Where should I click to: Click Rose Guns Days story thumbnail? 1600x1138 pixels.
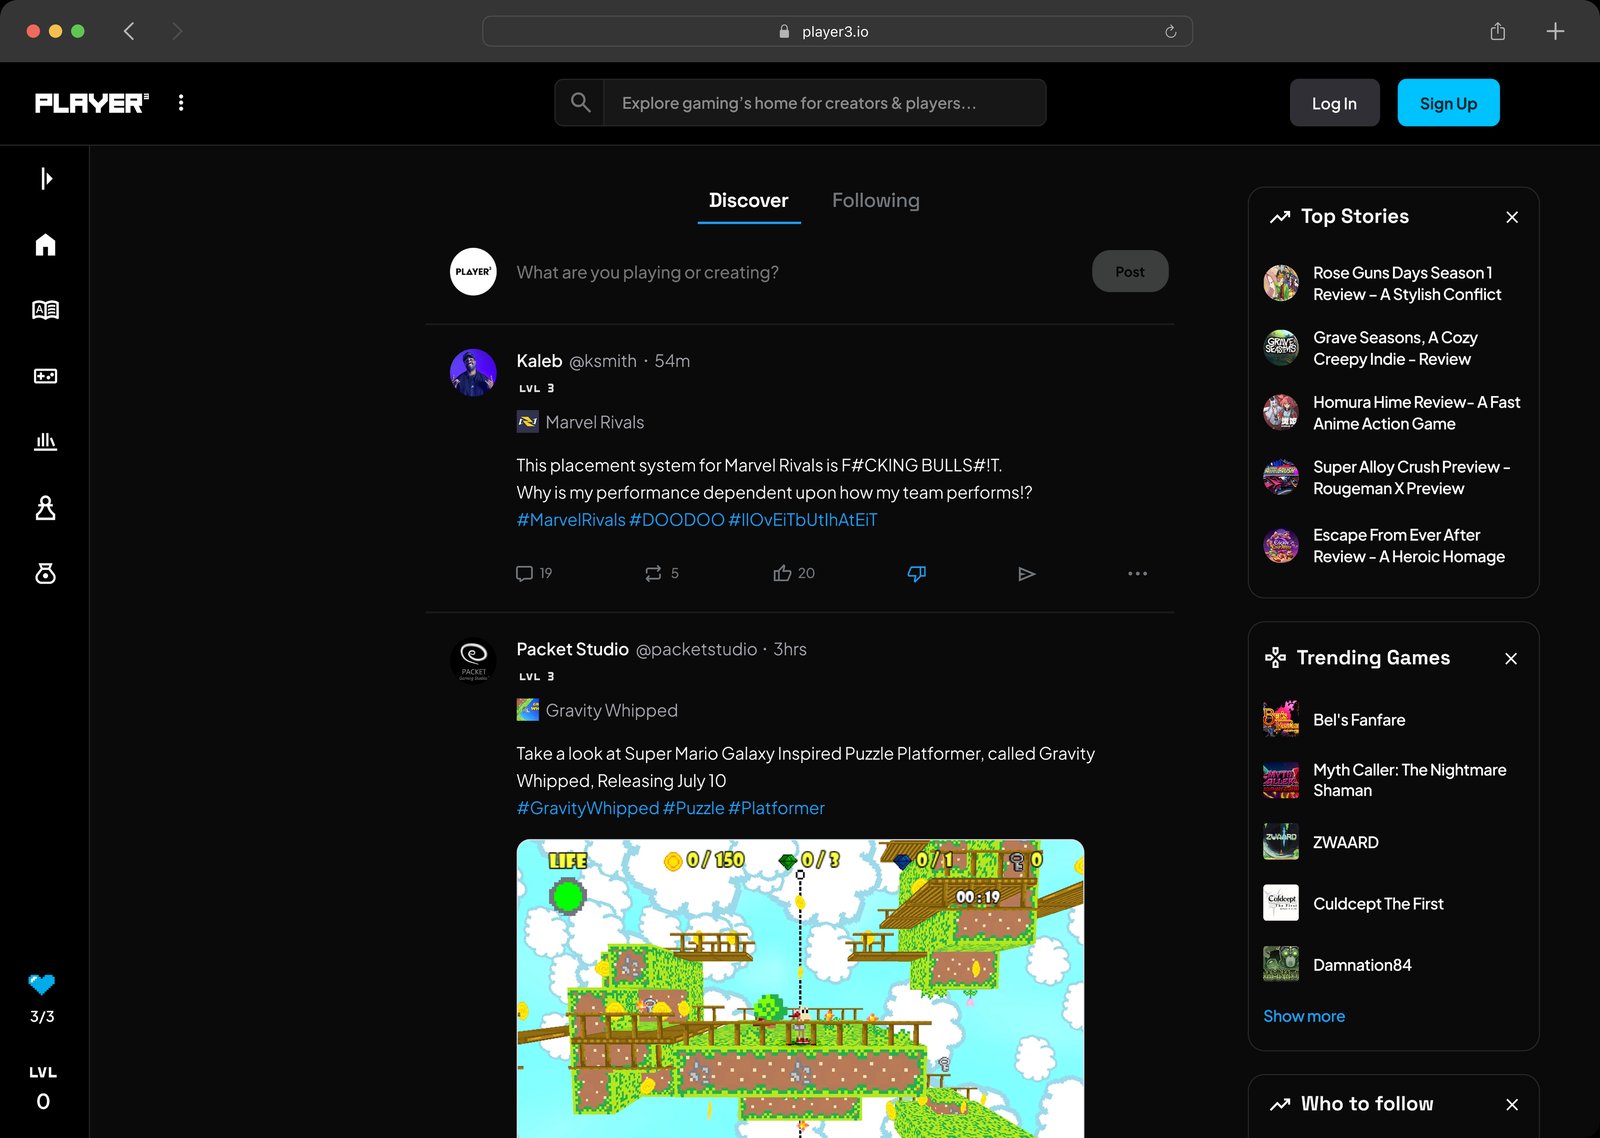[x=1281, y=283]
